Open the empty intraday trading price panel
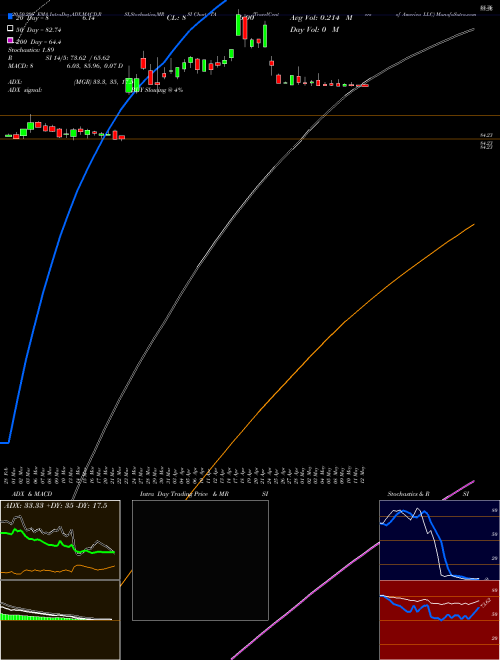The width and height of the screenshot is (500, 660). (200, 560)
